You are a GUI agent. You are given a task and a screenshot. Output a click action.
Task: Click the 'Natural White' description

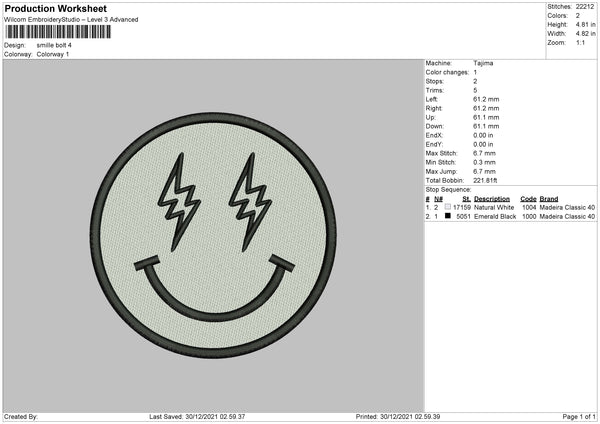[x=494, y=207]
